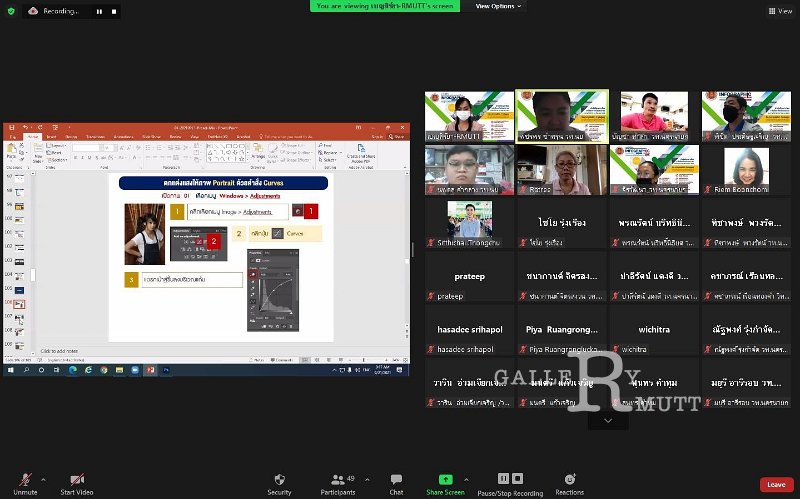Select the prateep participant tile

pos(469,276)
